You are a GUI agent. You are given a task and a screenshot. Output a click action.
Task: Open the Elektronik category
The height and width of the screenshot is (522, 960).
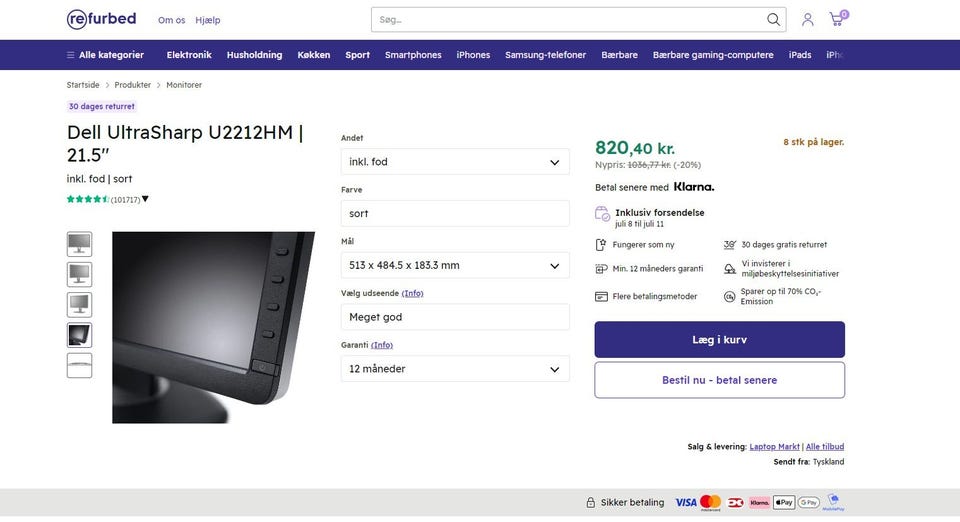[189, 55]
